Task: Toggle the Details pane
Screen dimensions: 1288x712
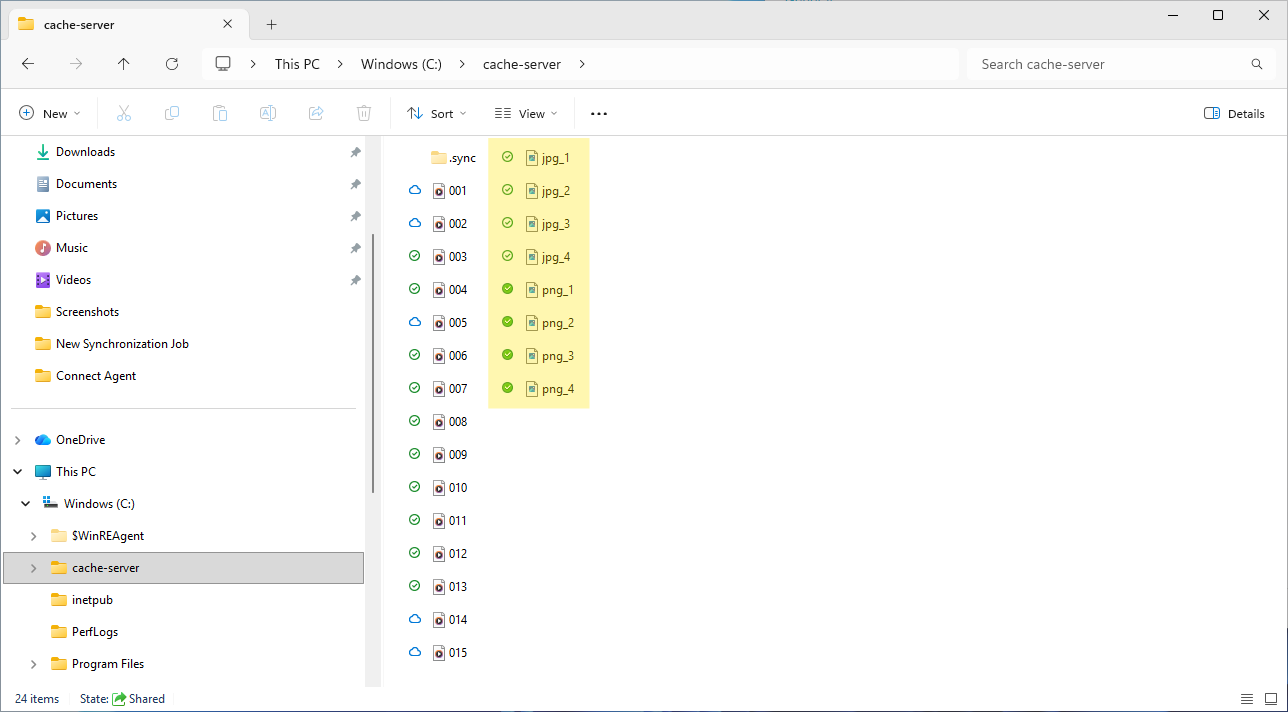Action: (x=1235, y=114)
